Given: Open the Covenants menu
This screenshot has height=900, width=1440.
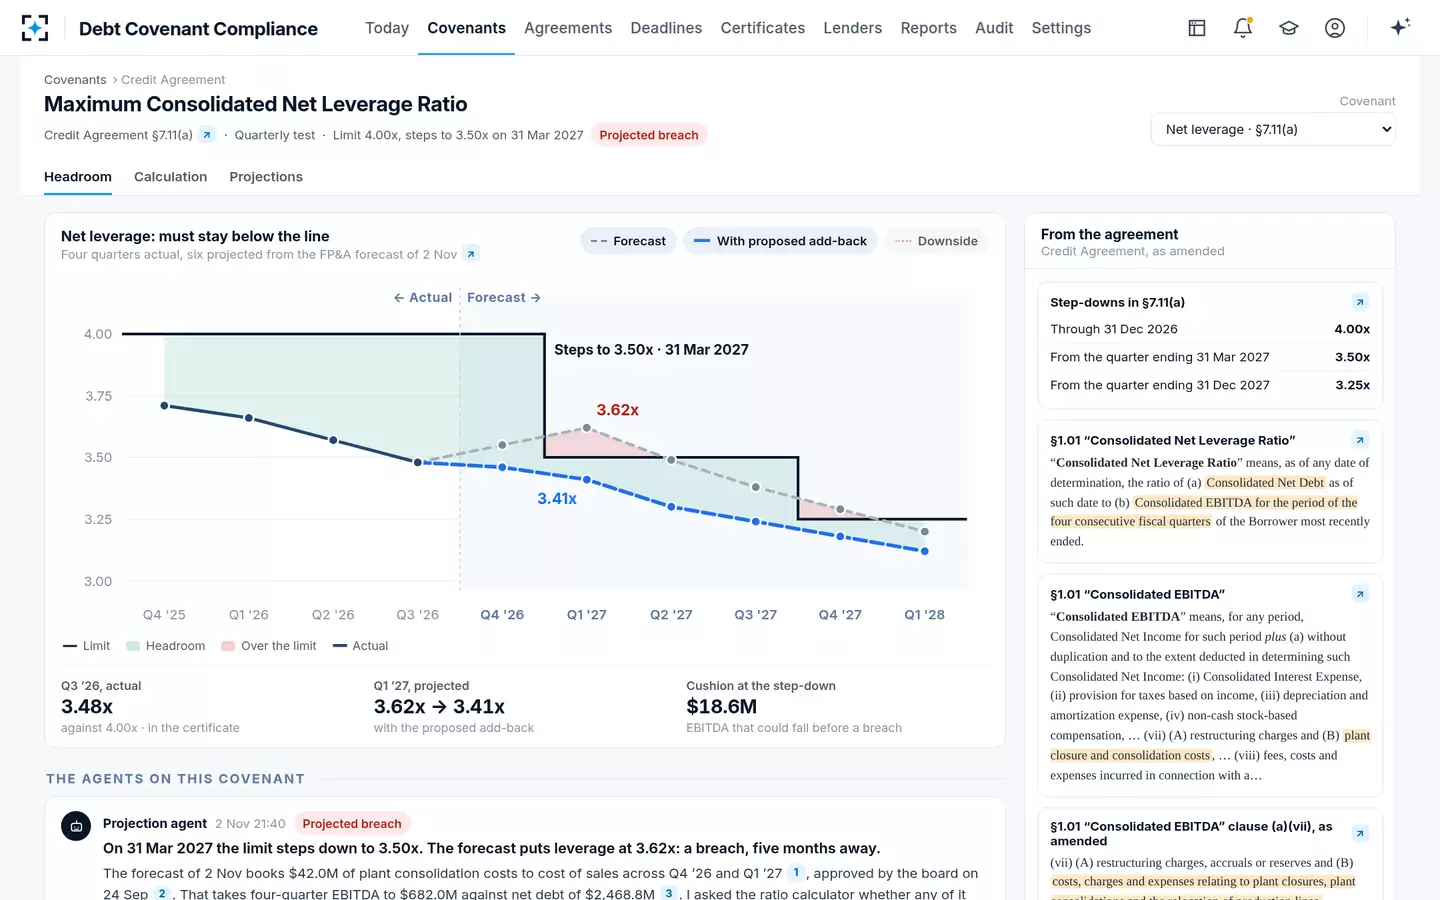Looking at the screenshot, I should (x=466, y=28).
